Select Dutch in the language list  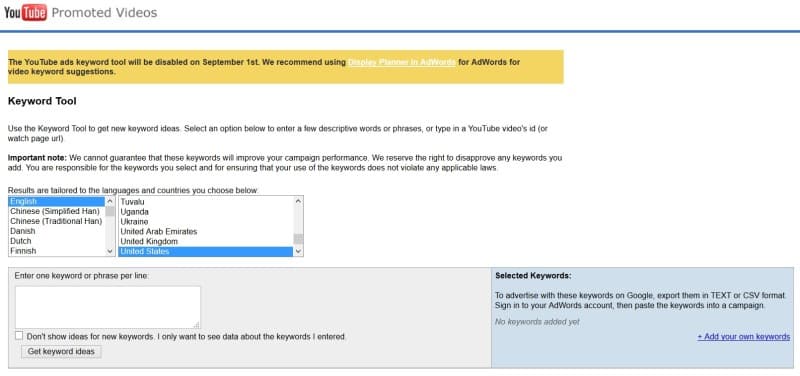tap(57, 241)
